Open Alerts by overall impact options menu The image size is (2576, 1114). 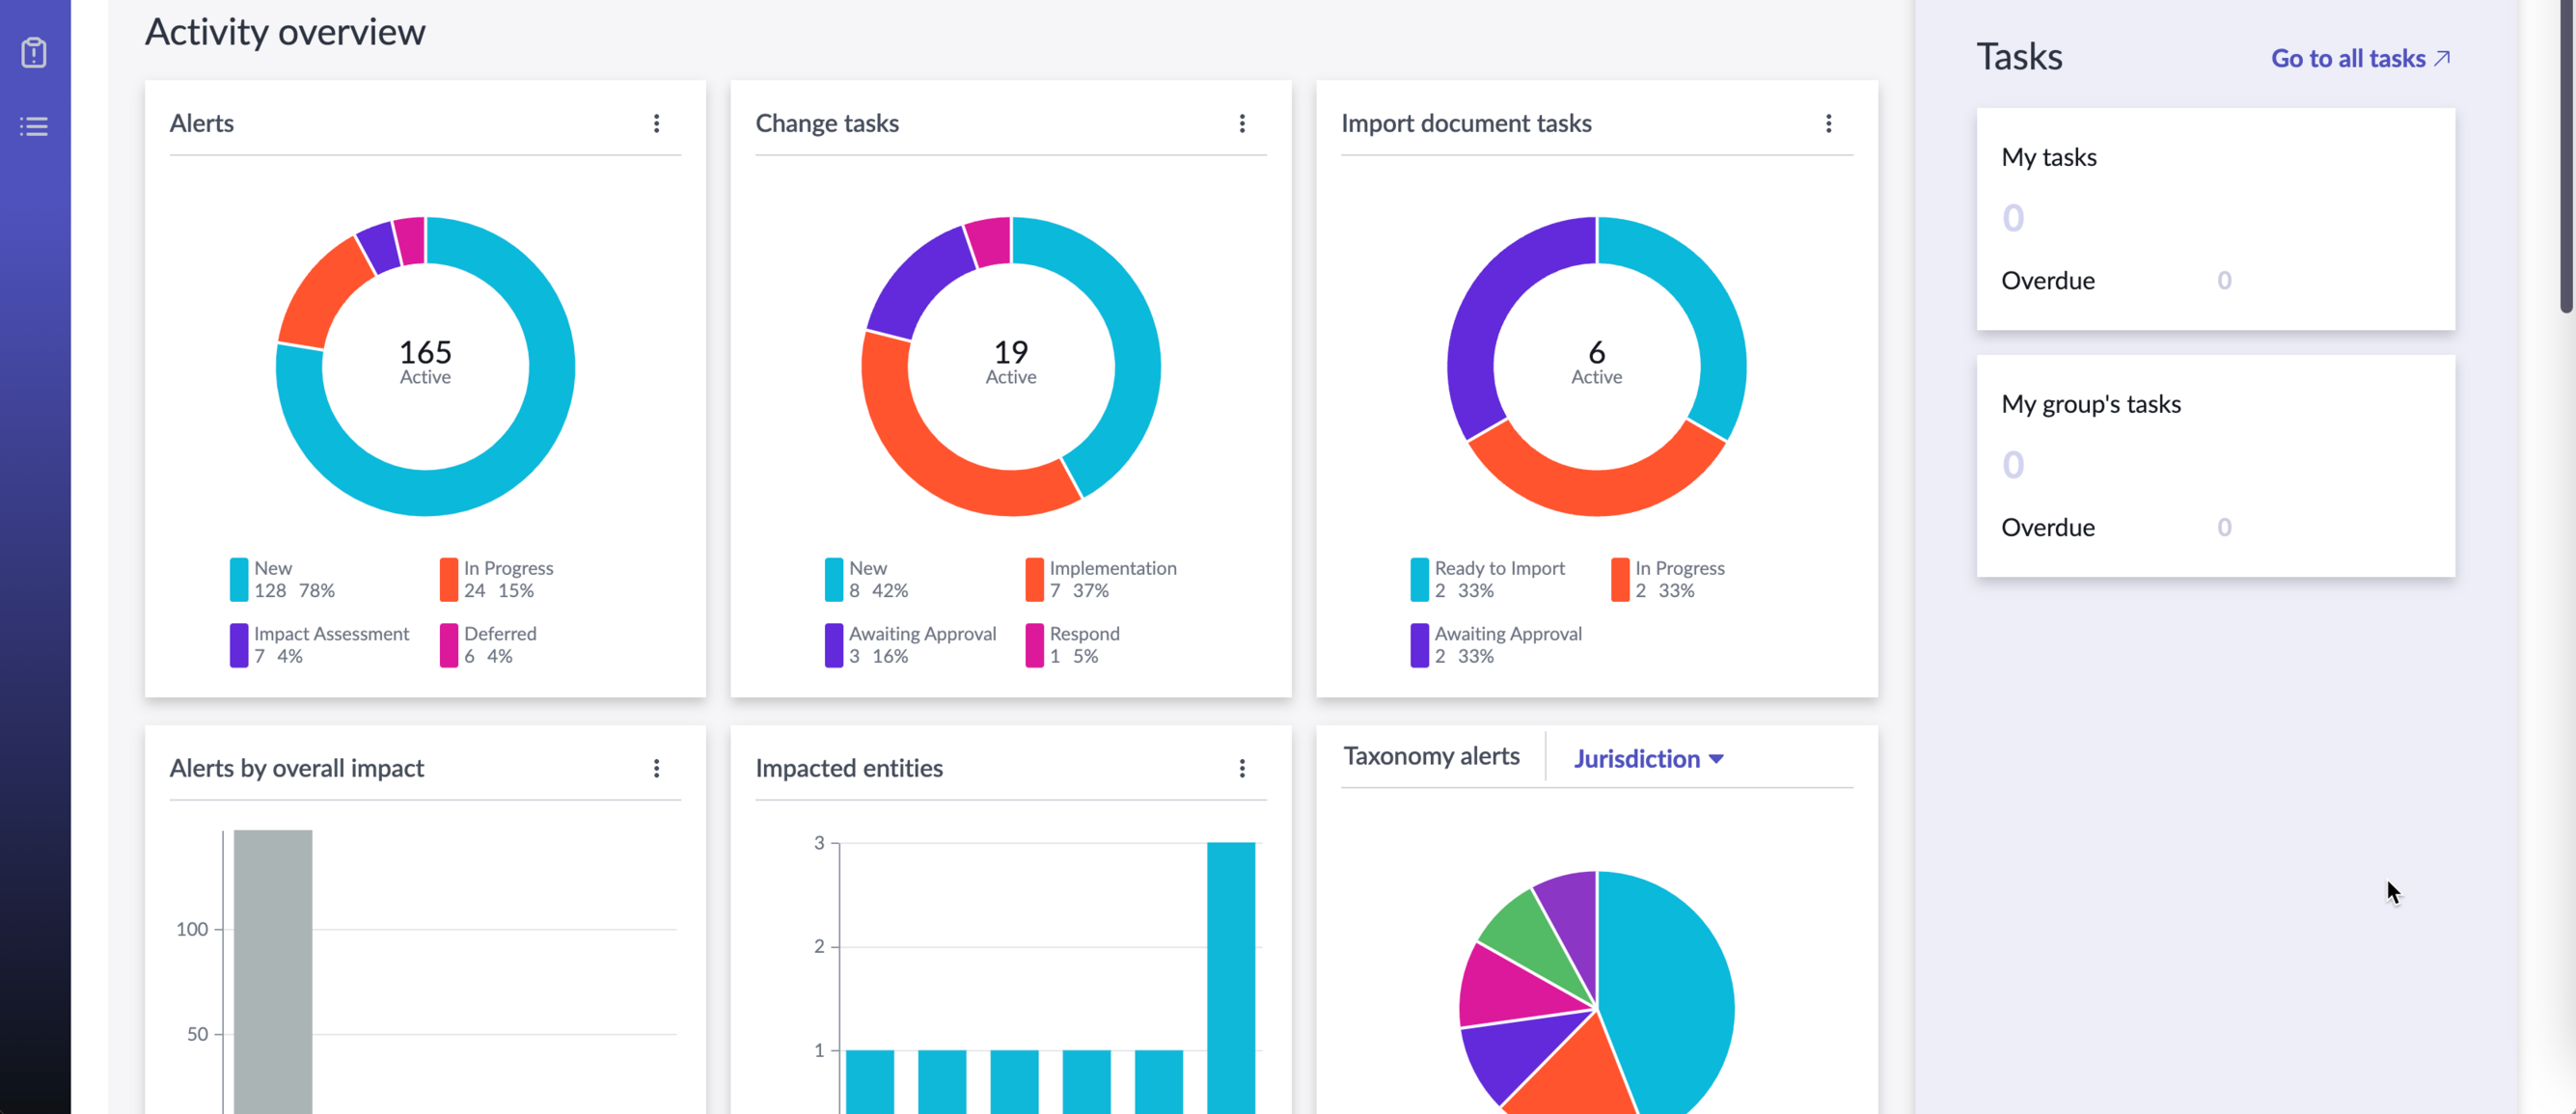coord(657,768)
